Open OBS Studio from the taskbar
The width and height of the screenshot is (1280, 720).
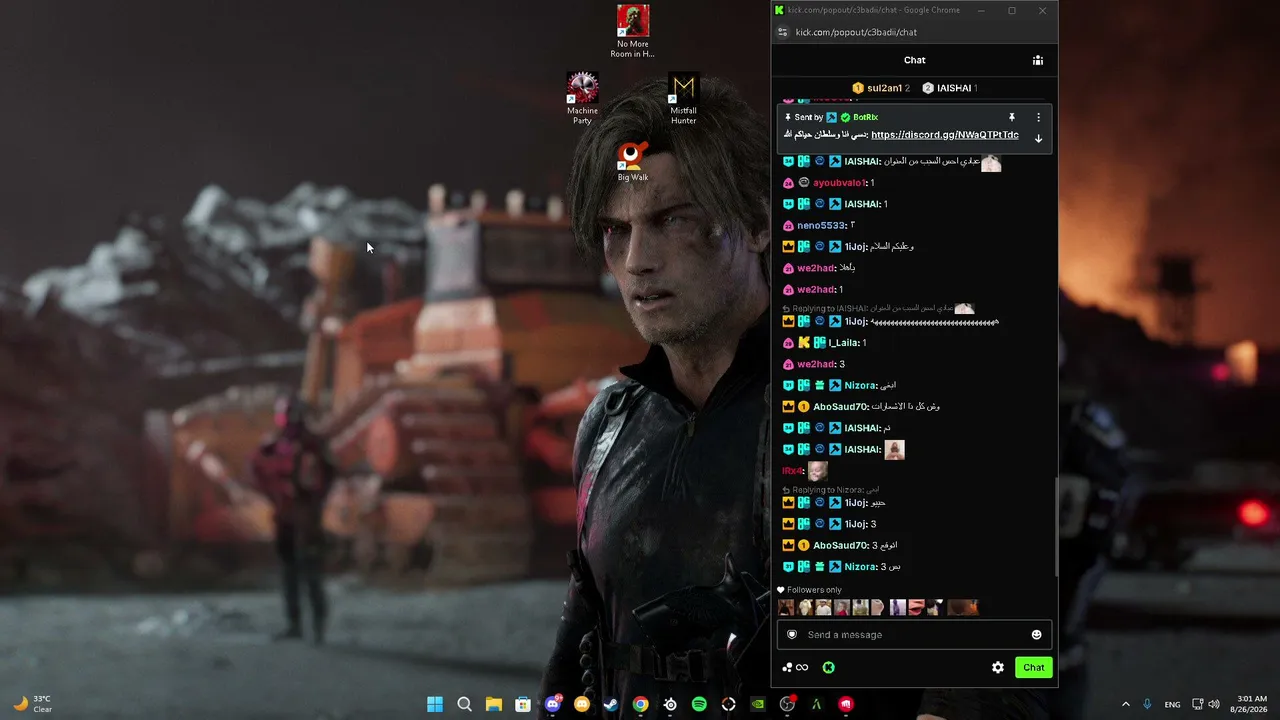coord(787,704)
